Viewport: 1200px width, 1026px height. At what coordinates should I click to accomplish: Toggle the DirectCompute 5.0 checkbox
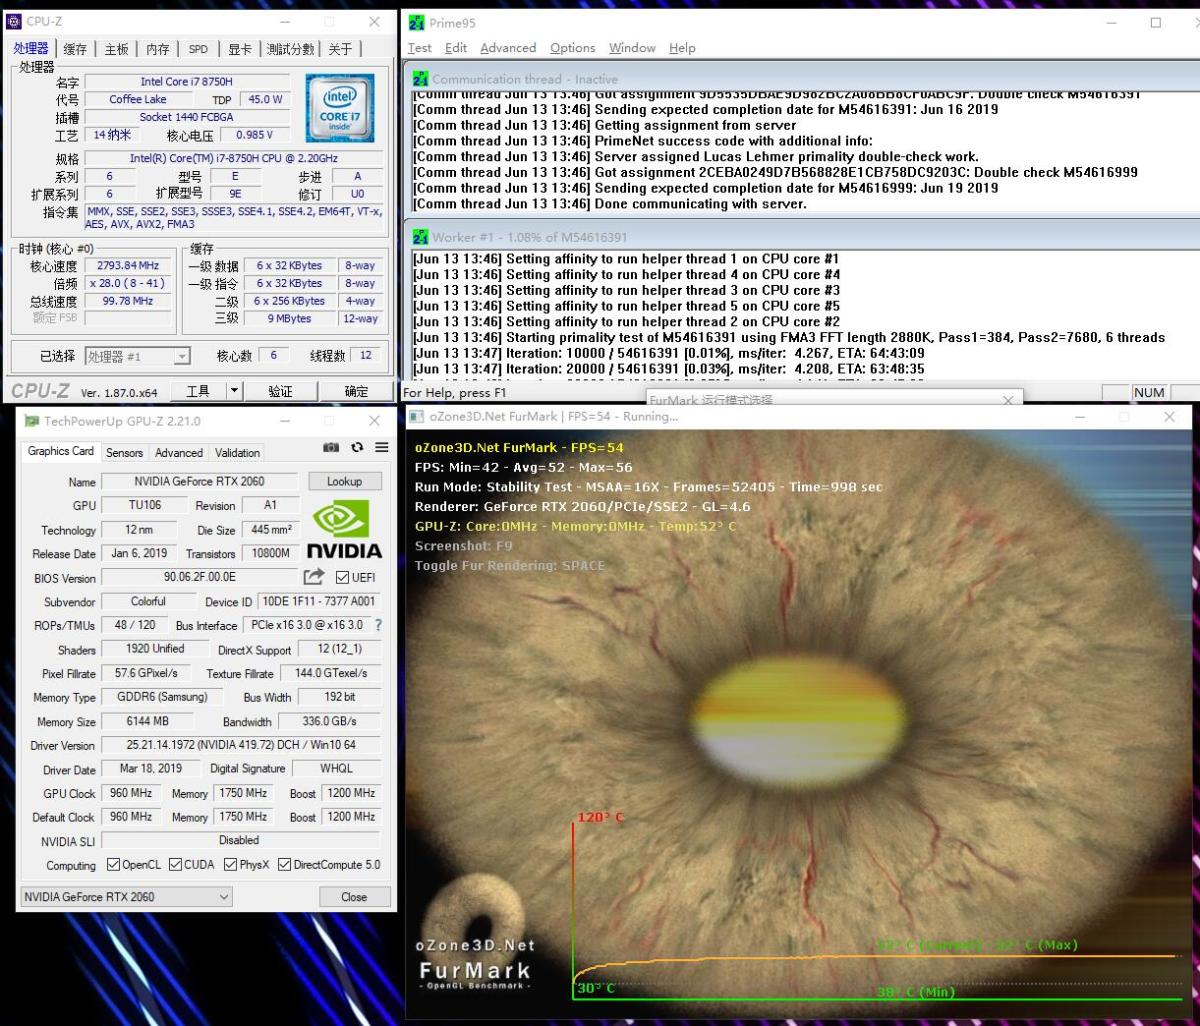pyautogui.click(x=284, y=865)
